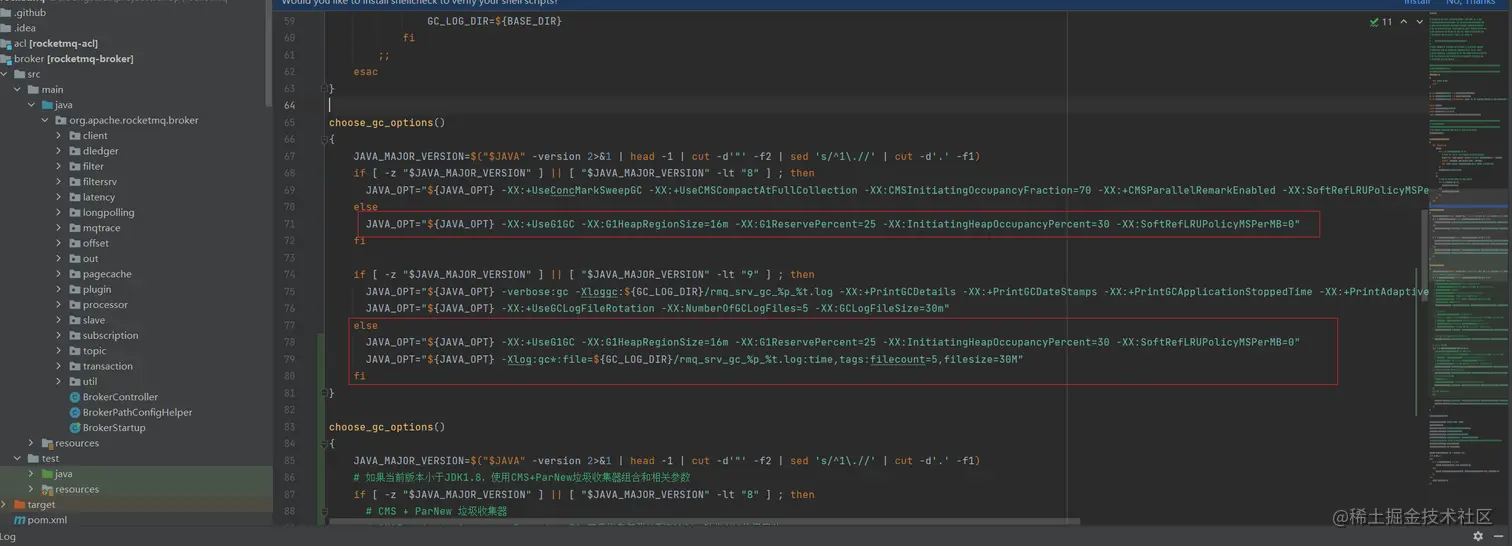Open the pom.xml file

click(47, 520)
